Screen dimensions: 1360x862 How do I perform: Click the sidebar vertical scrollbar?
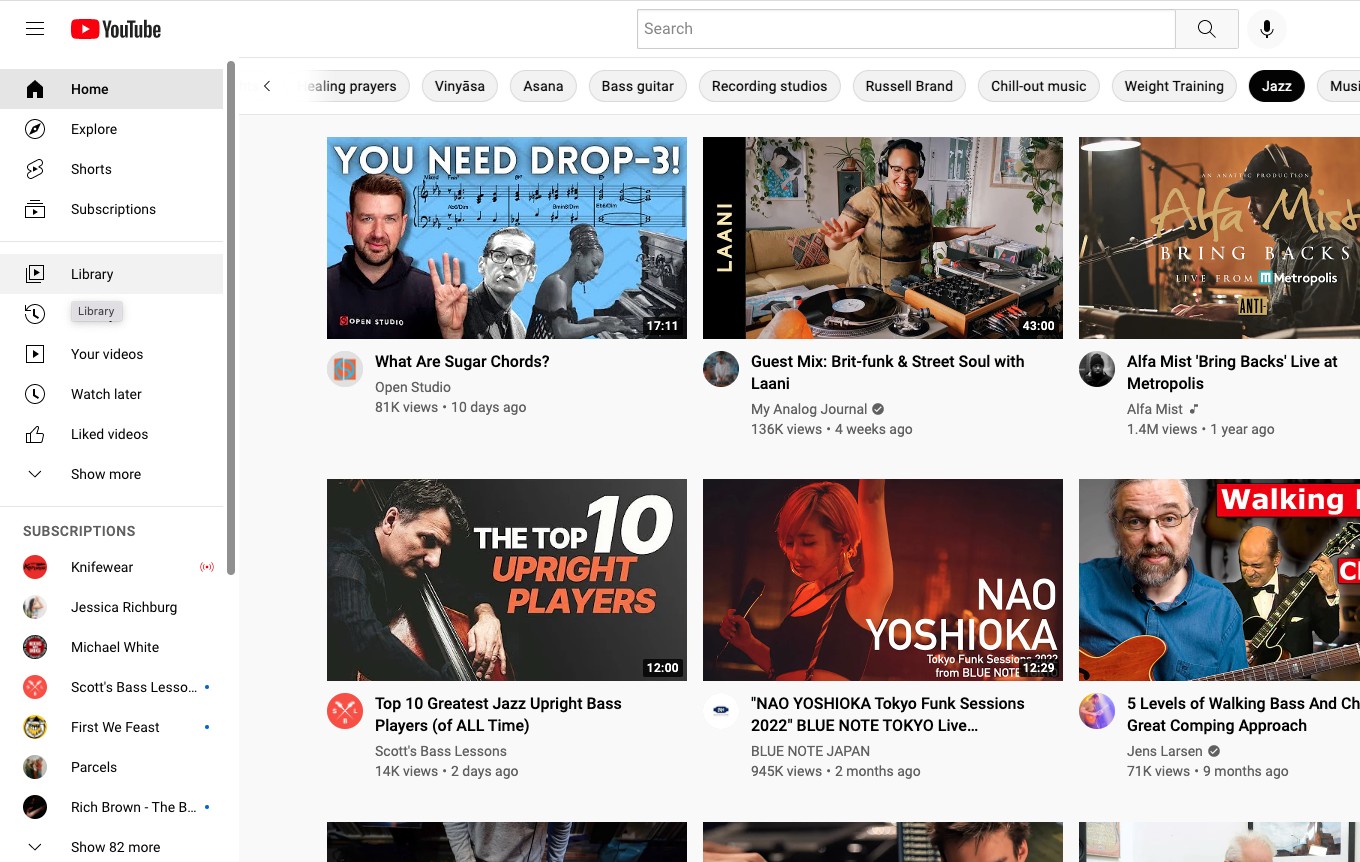click(231, 318)
